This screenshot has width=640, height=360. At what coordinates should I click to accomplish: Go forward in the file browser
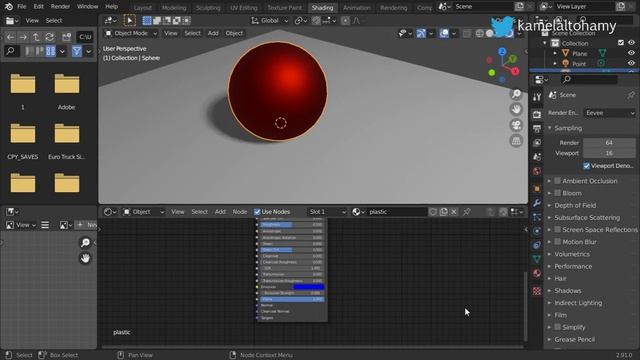point(23,37)
